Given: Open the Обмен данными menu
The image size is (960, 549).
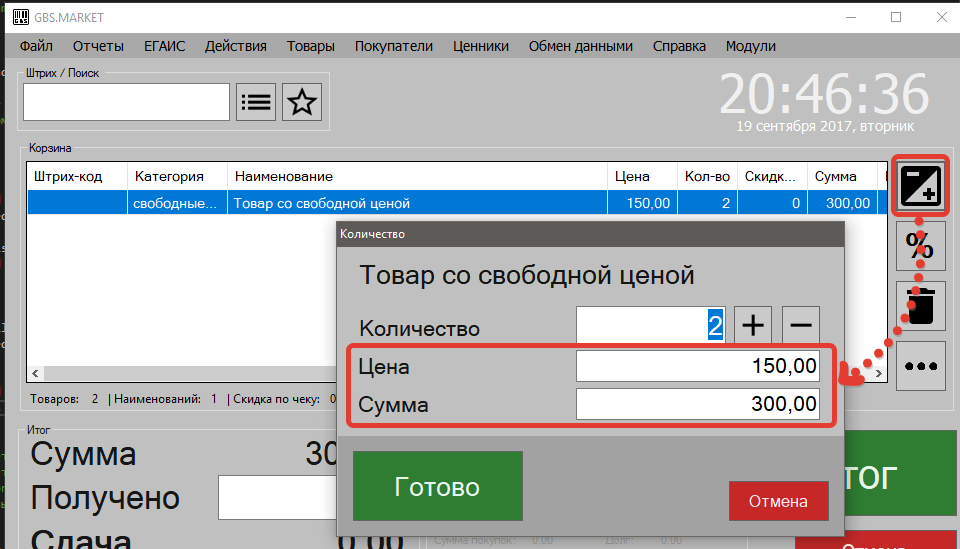Looking at the screenshot, I should [x=580, y=47].
